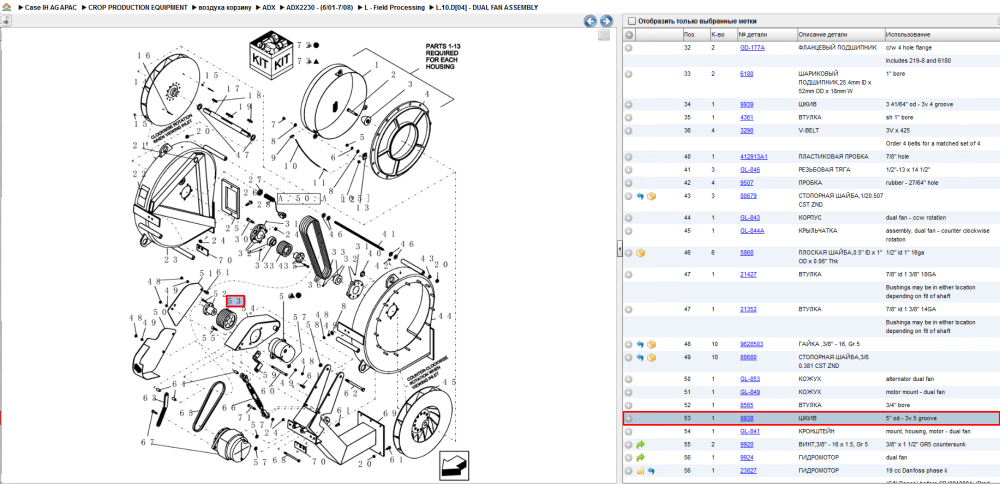Open part number link 21427
The image size is (1000, 484).
748,274
